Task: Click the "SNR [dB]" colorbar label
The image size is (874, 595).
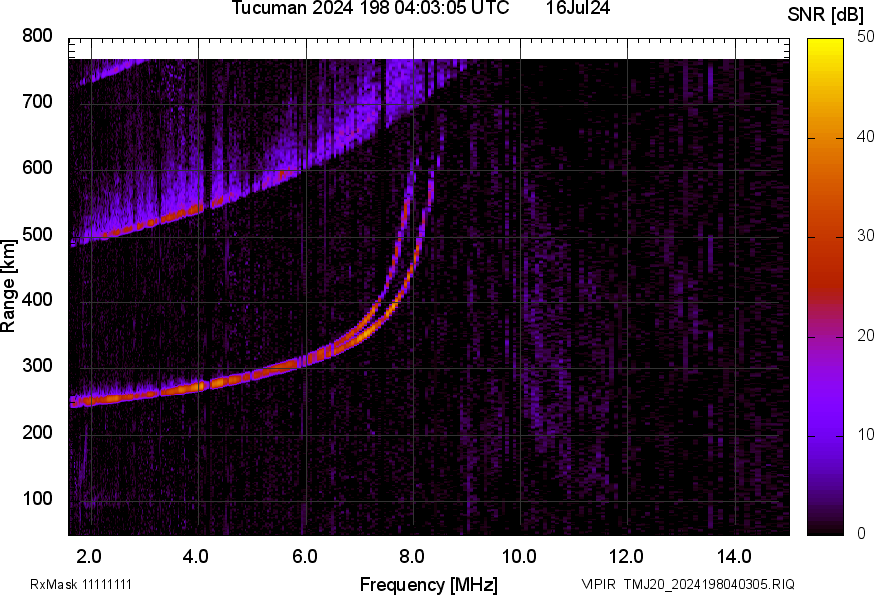Action: pos(825,15)
